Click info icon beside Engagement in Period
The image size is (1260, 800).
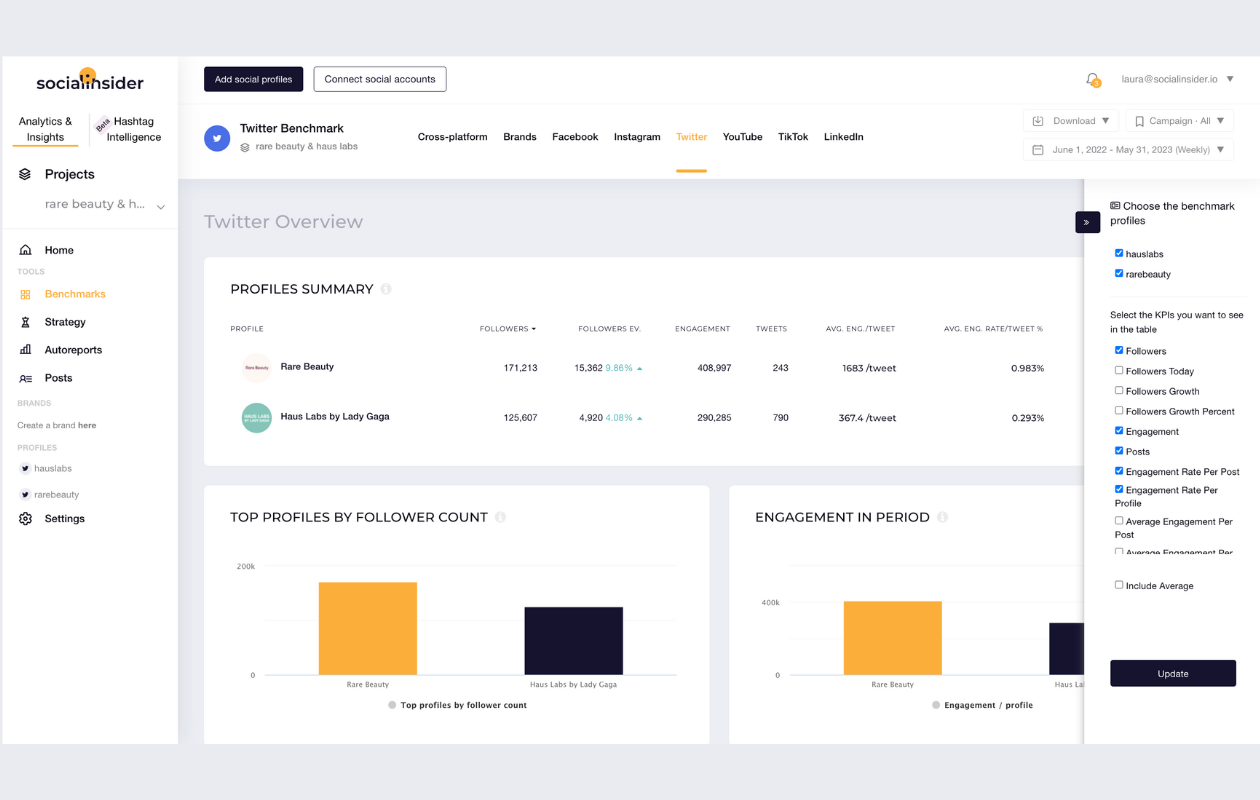click(942, 517)
